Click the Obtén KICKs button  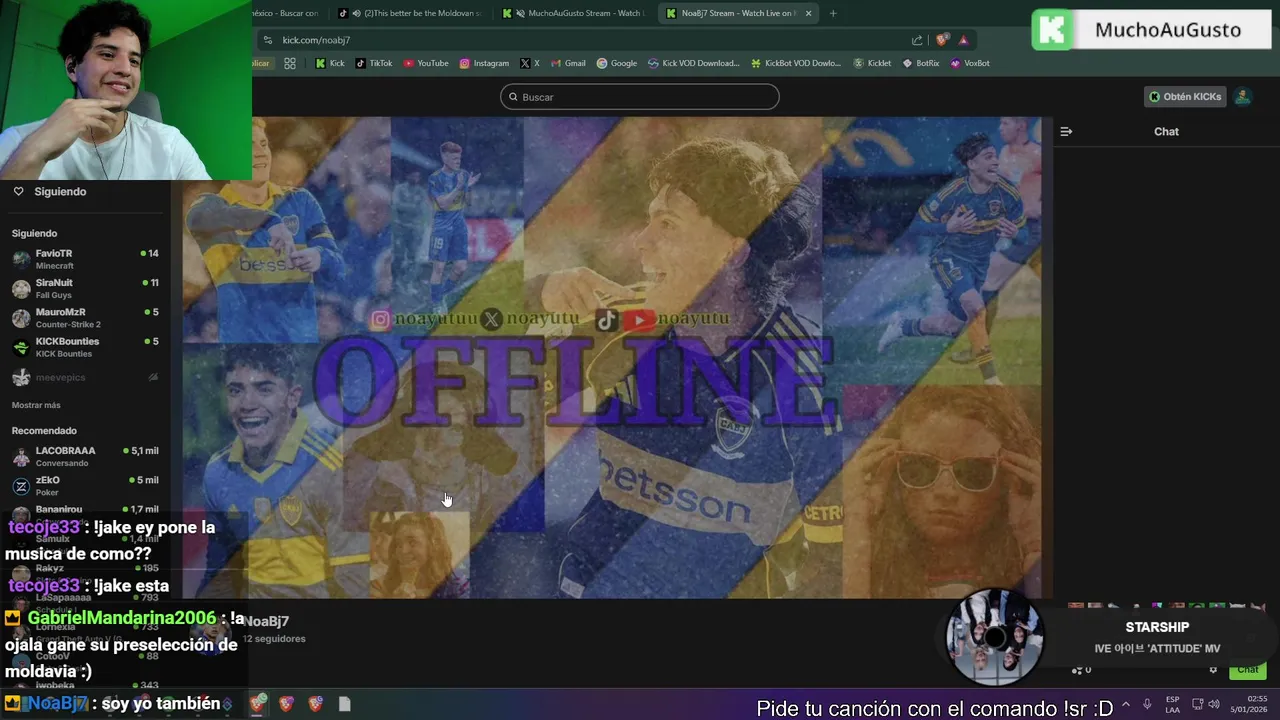(x=1185, y=97)
